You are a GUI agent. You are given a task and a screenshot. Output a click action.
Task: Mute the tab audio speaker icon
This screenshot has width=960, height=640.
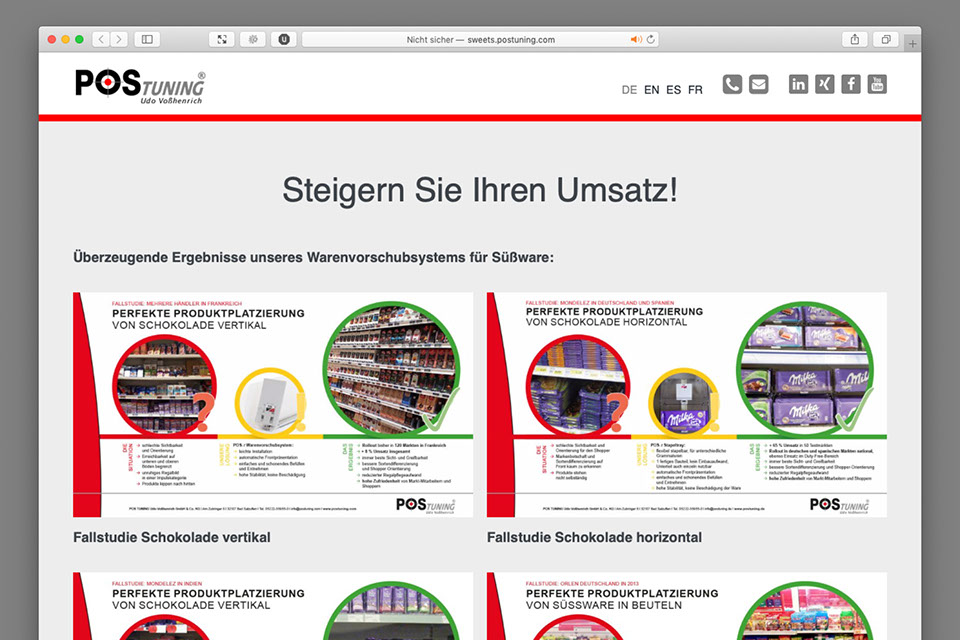[x=635, y=39]
